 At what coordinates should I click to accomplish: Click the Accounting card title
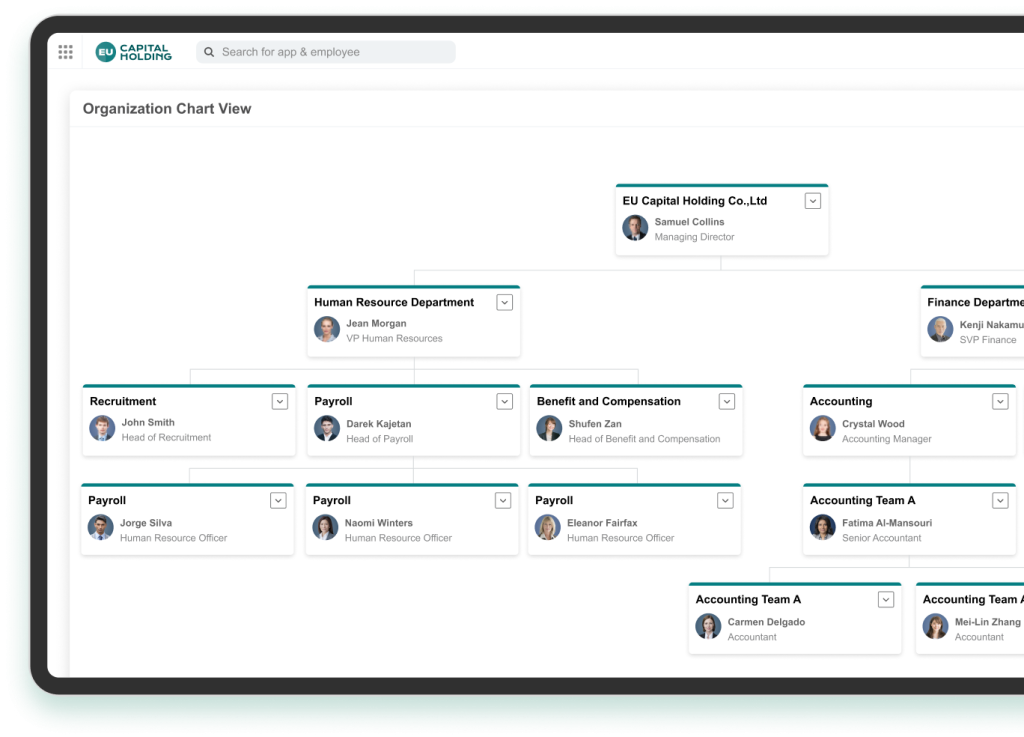tap(840, 401)
